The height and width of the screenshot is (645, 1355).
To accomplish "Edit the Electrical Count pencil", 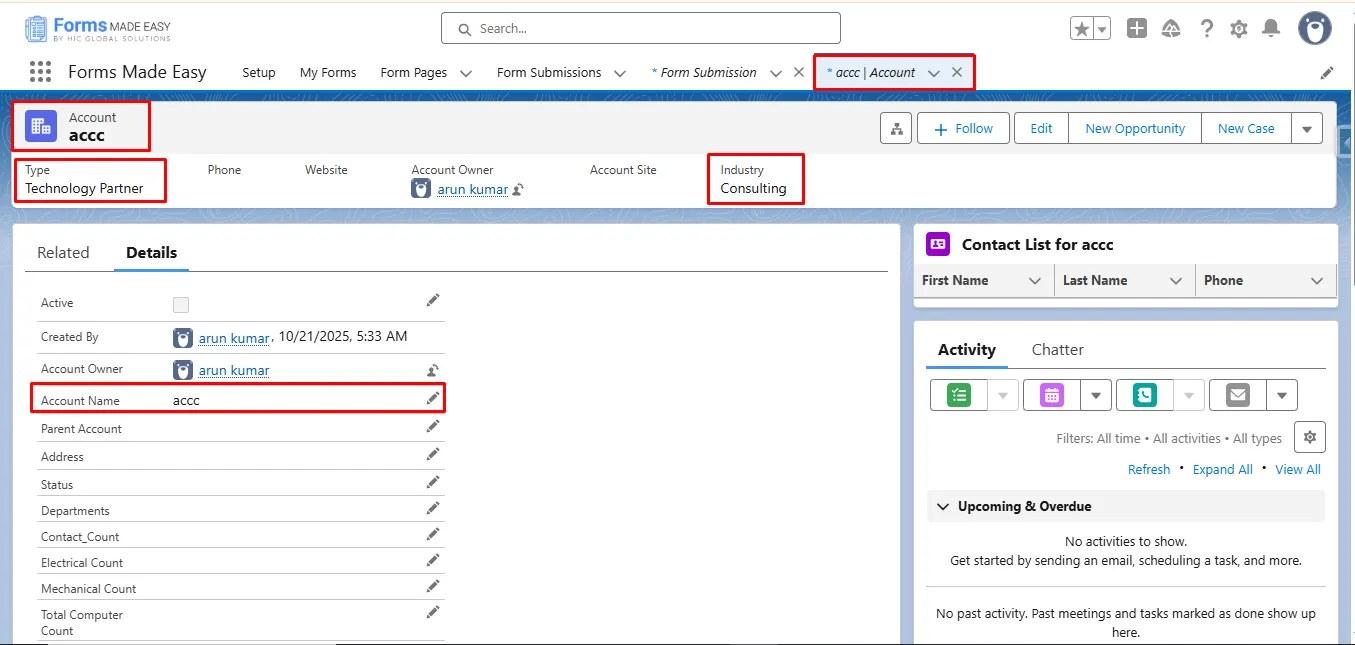I will (x=433, y=560).
